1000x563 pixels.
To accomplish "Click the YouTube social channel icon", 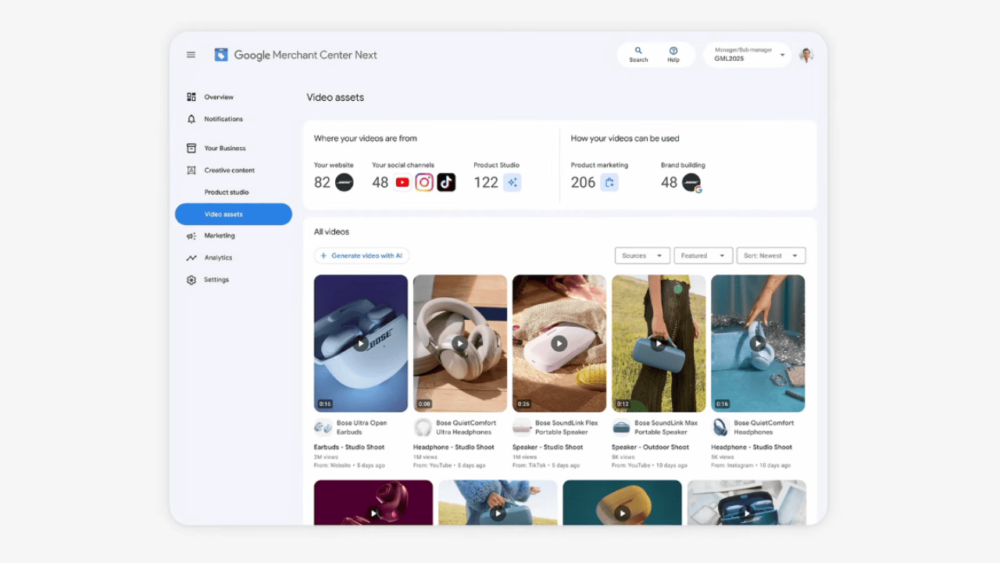I will tap(402, 182).
